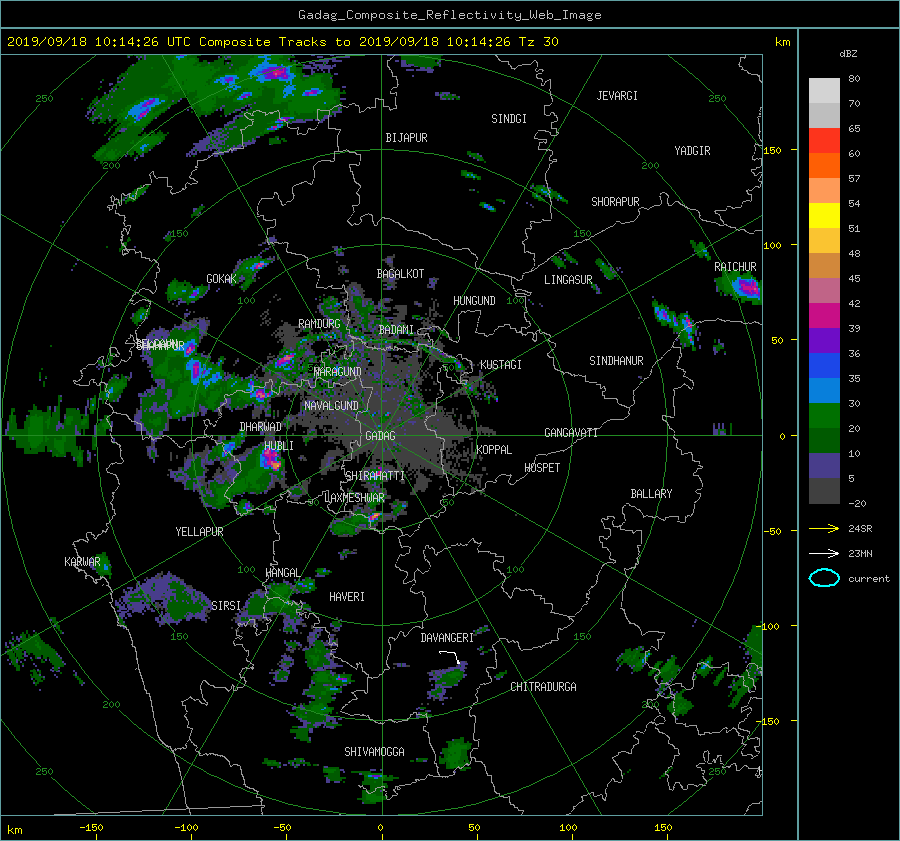Select the HUBLI city label
This screenshot has width=900, height=841.
[279, 445]
